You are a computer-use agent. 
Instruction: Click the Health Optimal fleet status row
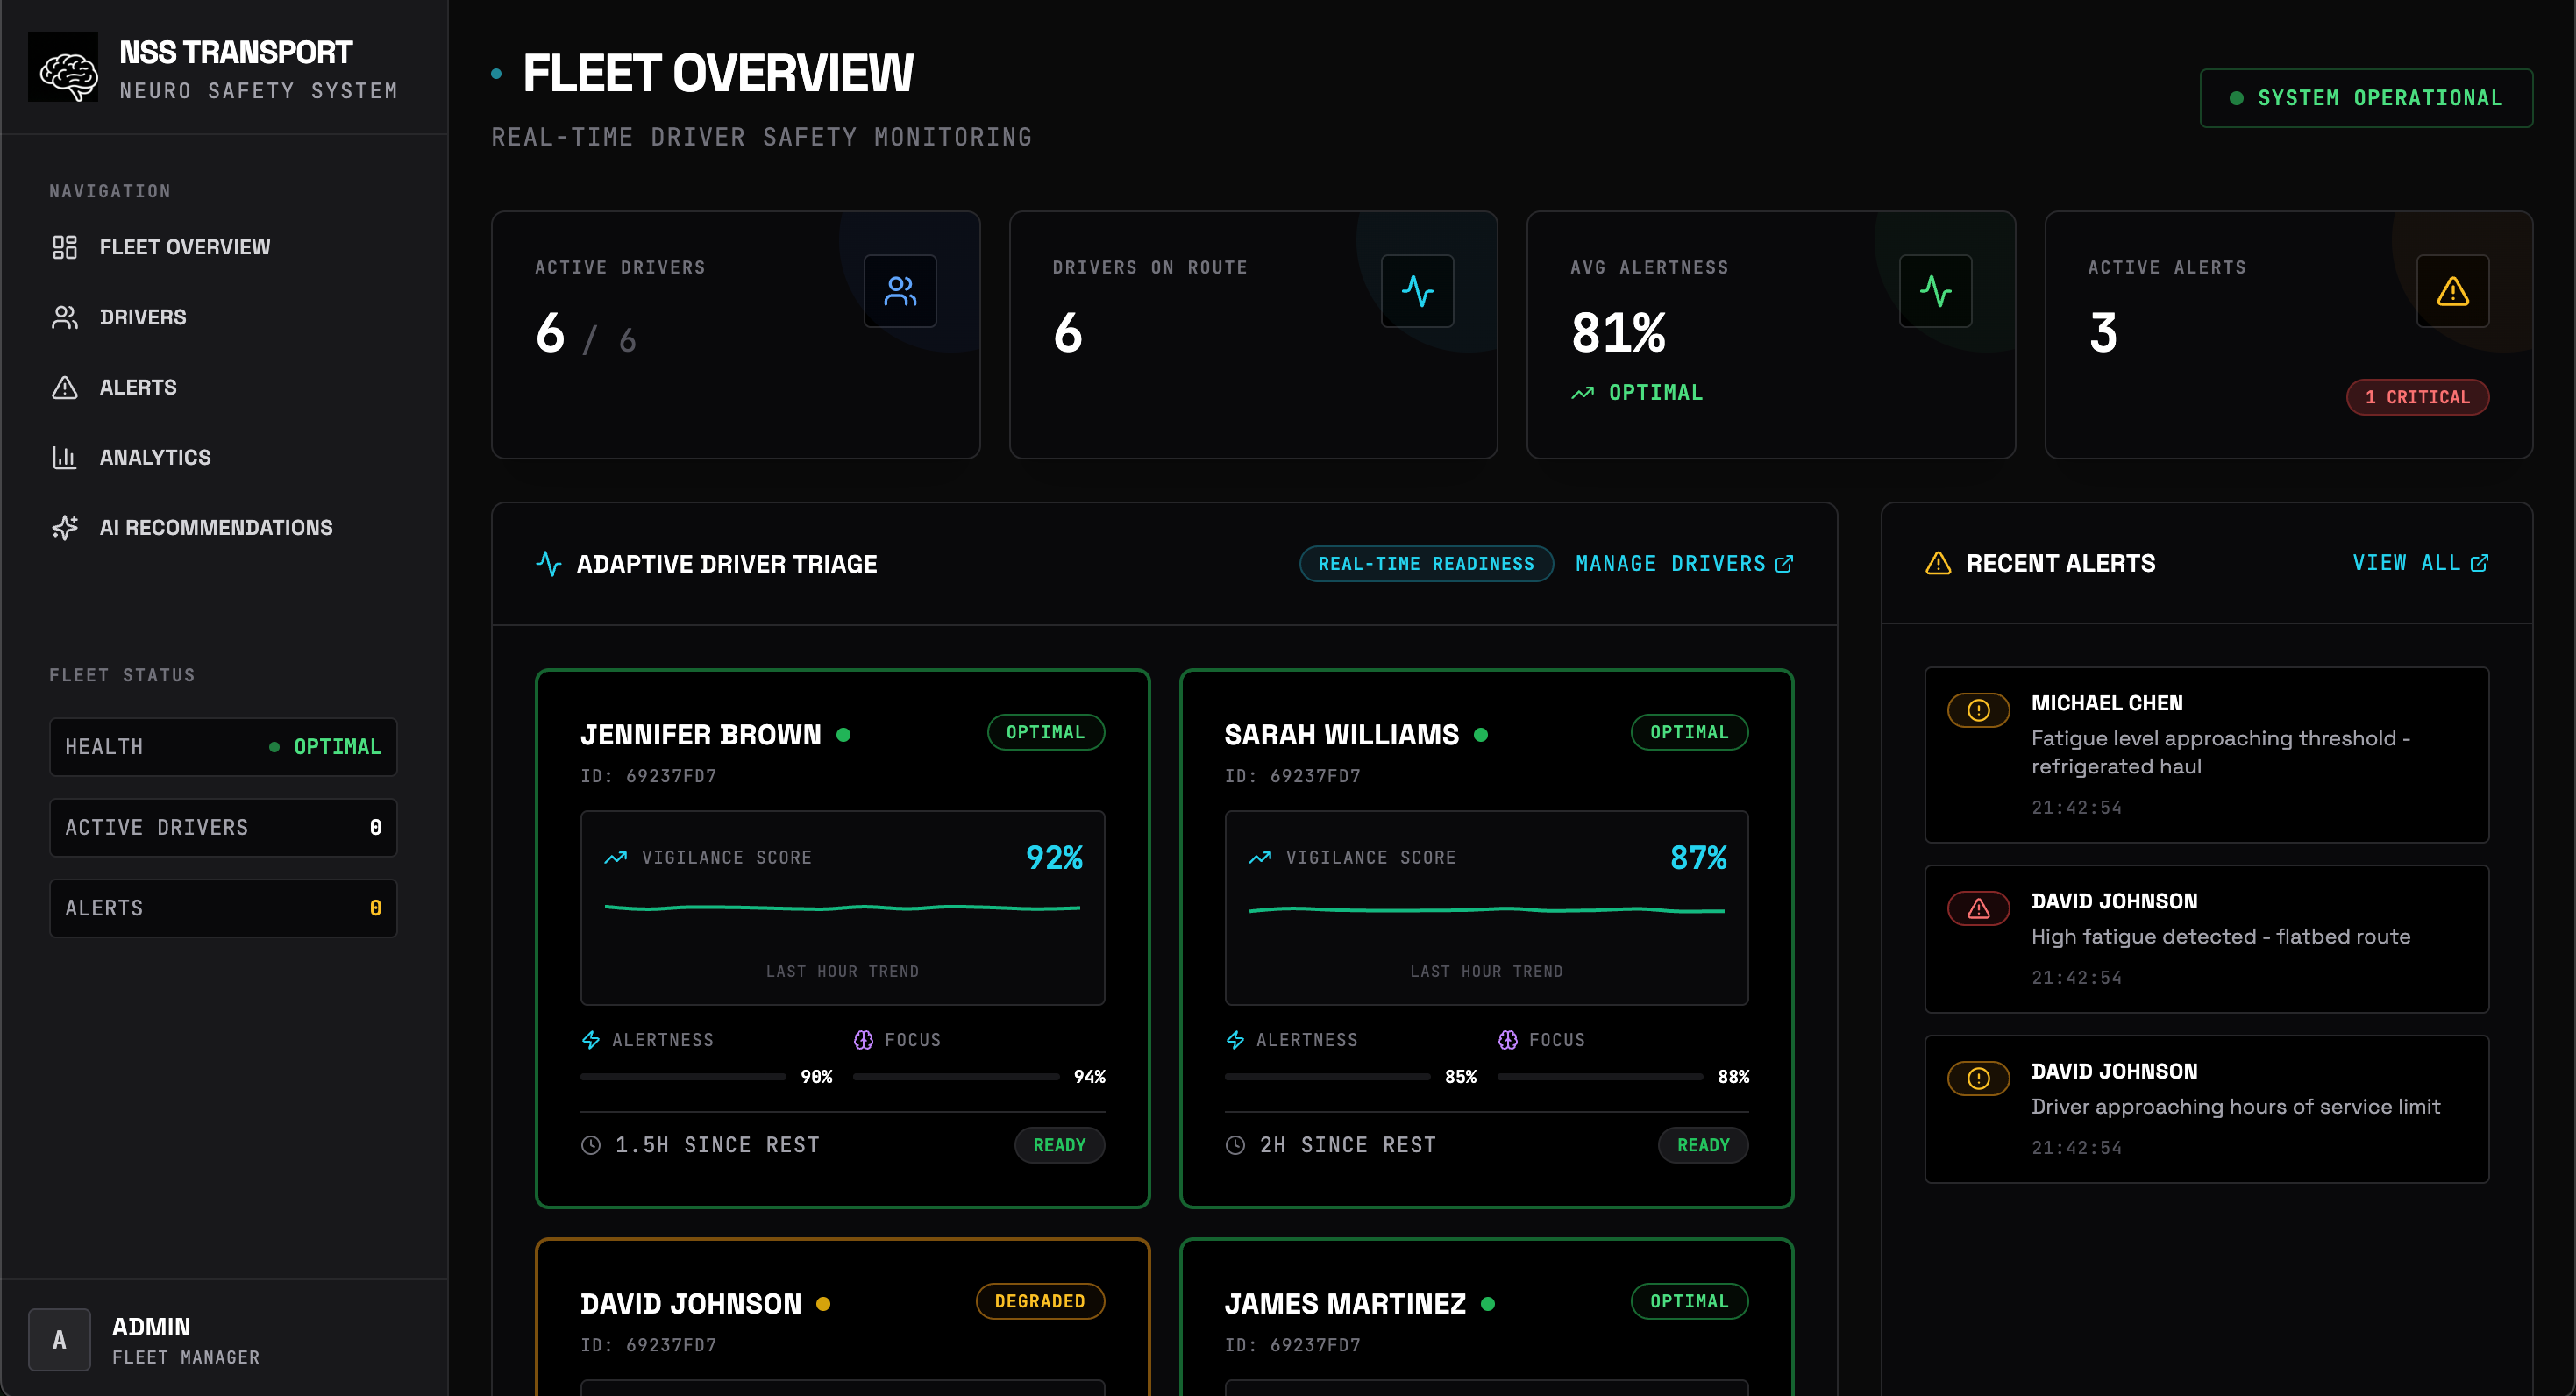(223, 747)
